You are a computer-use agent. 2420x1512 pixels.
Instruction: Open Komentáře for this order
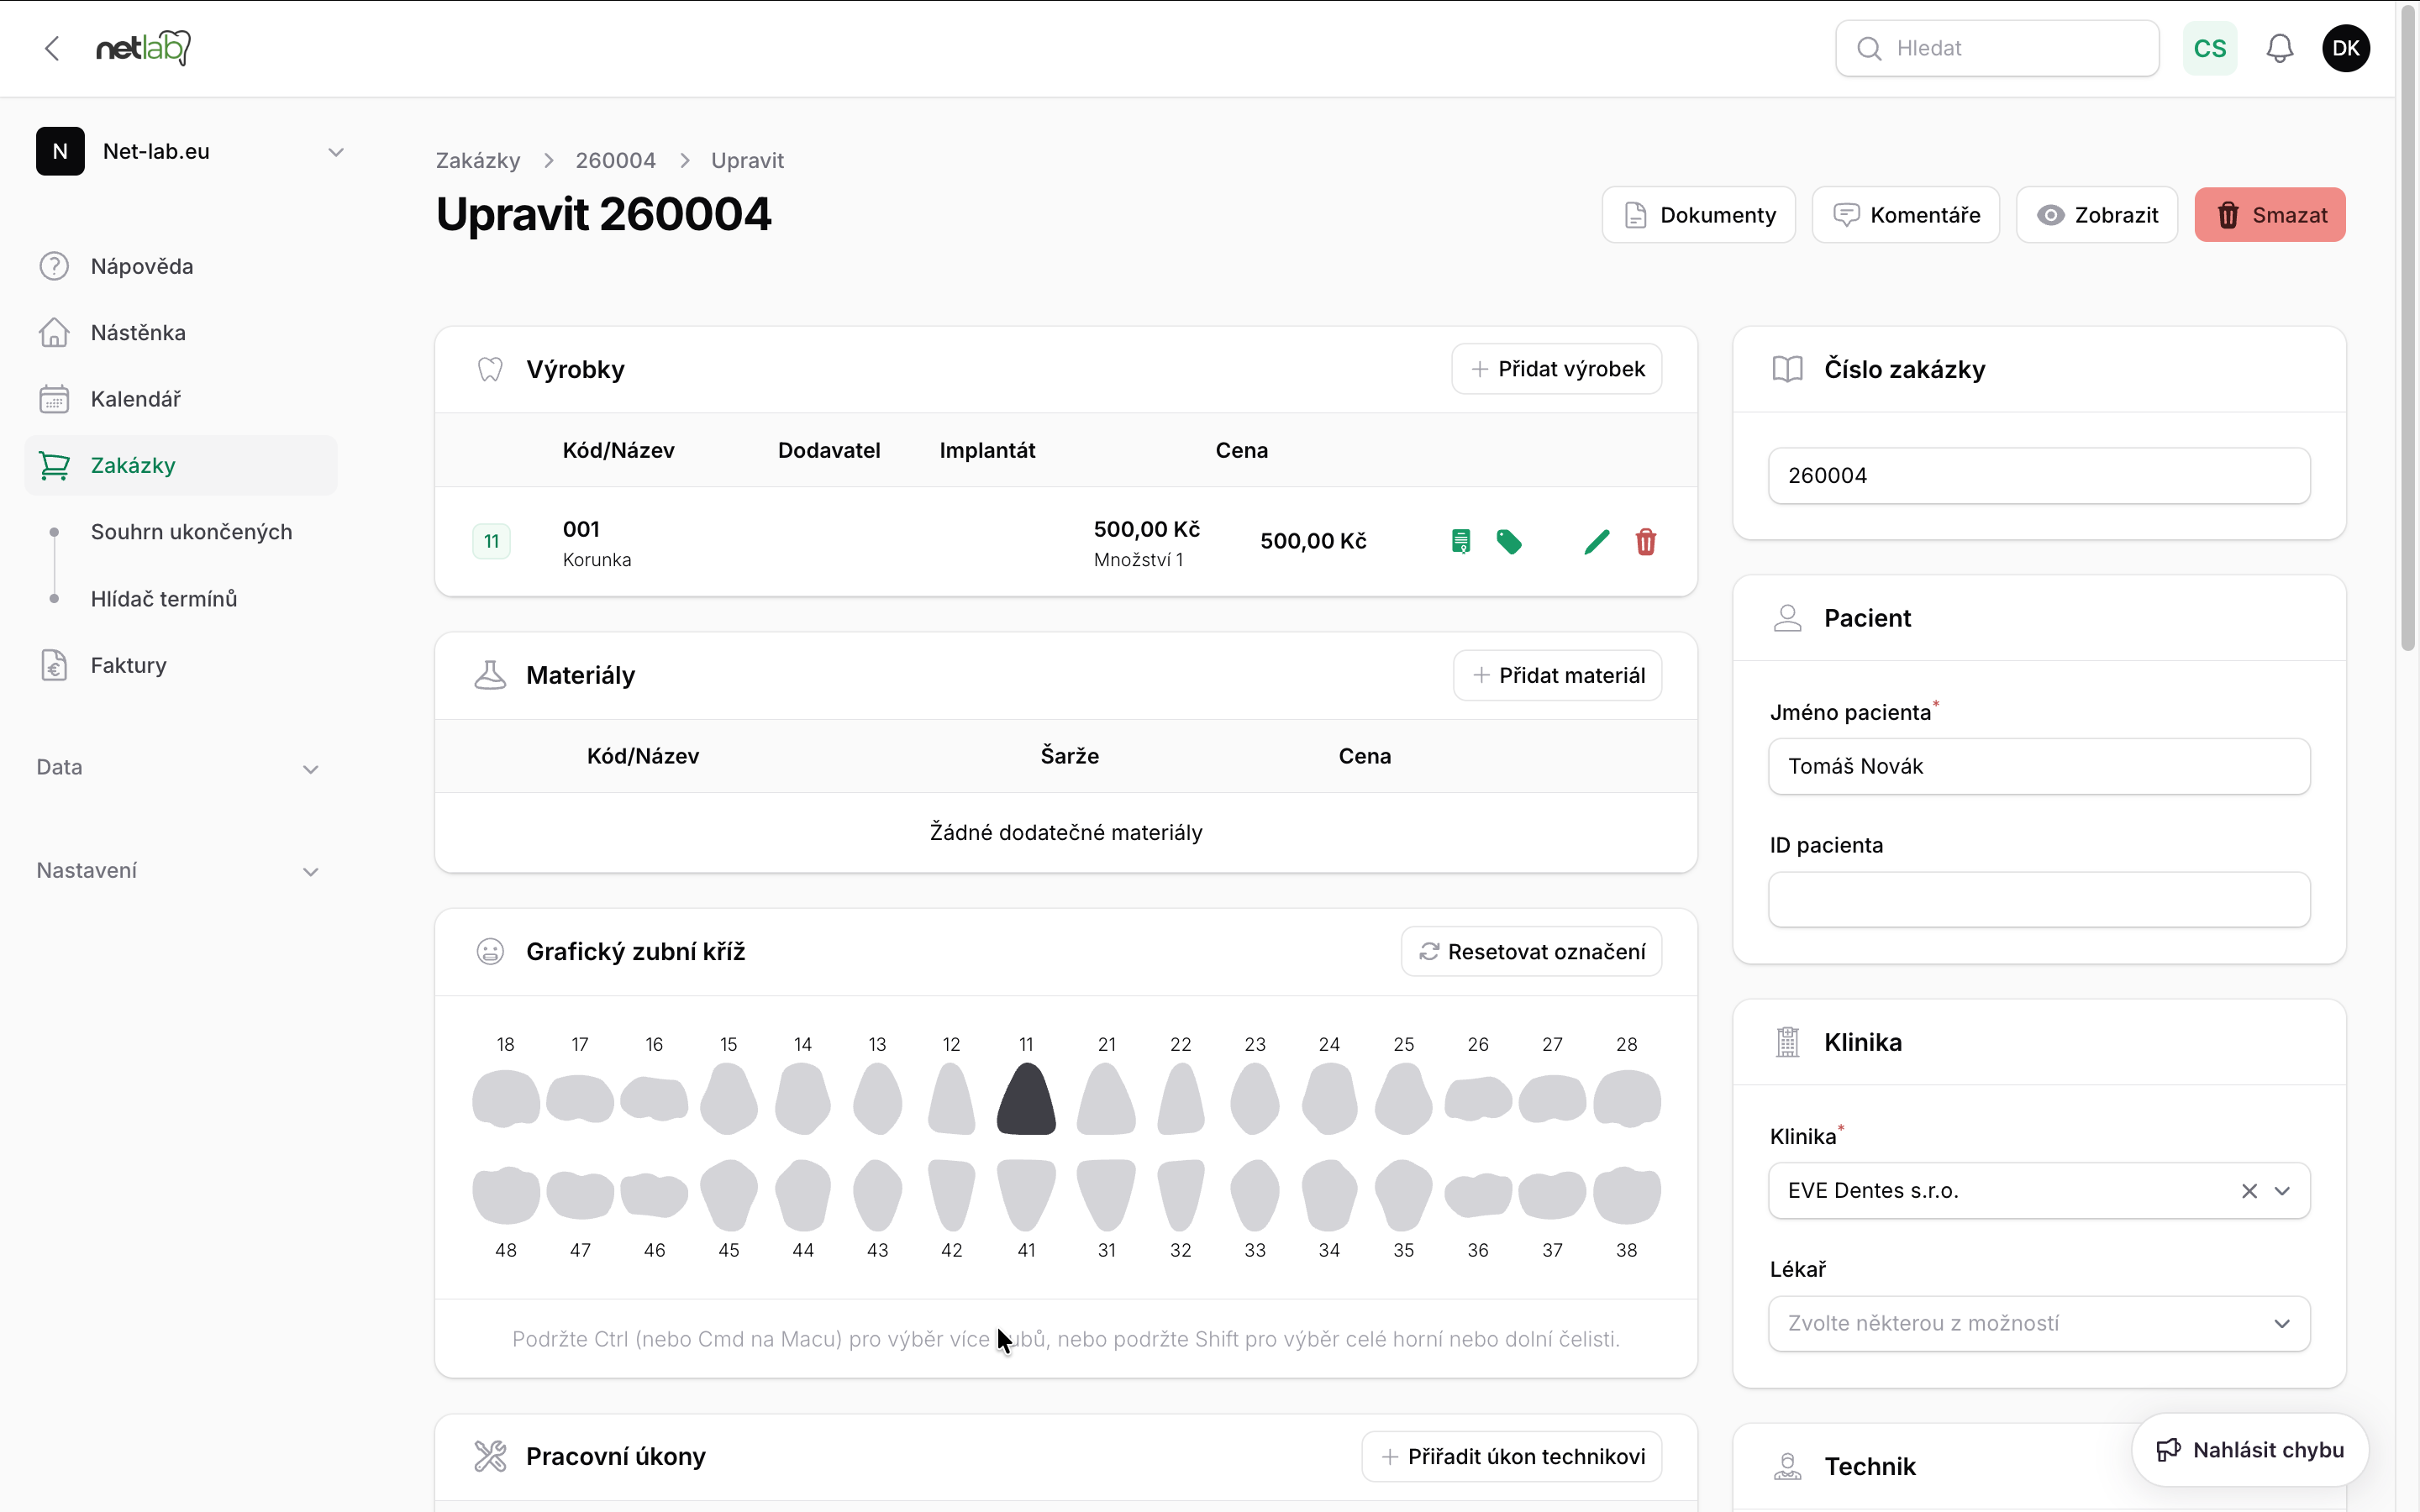[x=1905, y=215]
